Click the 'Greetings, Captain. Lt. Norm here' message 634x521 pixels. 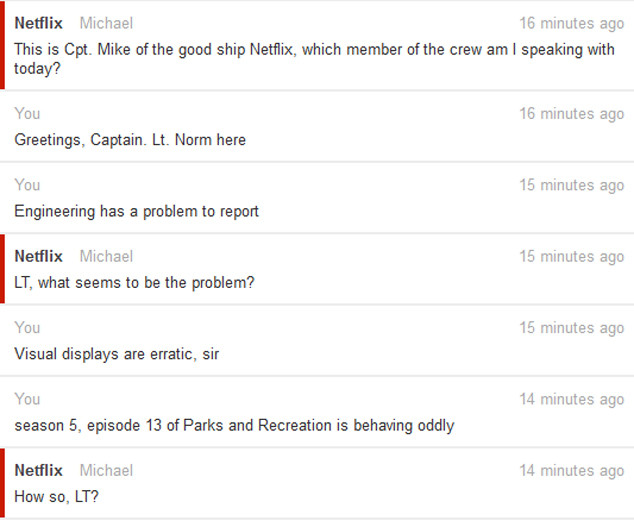(130, 140)
